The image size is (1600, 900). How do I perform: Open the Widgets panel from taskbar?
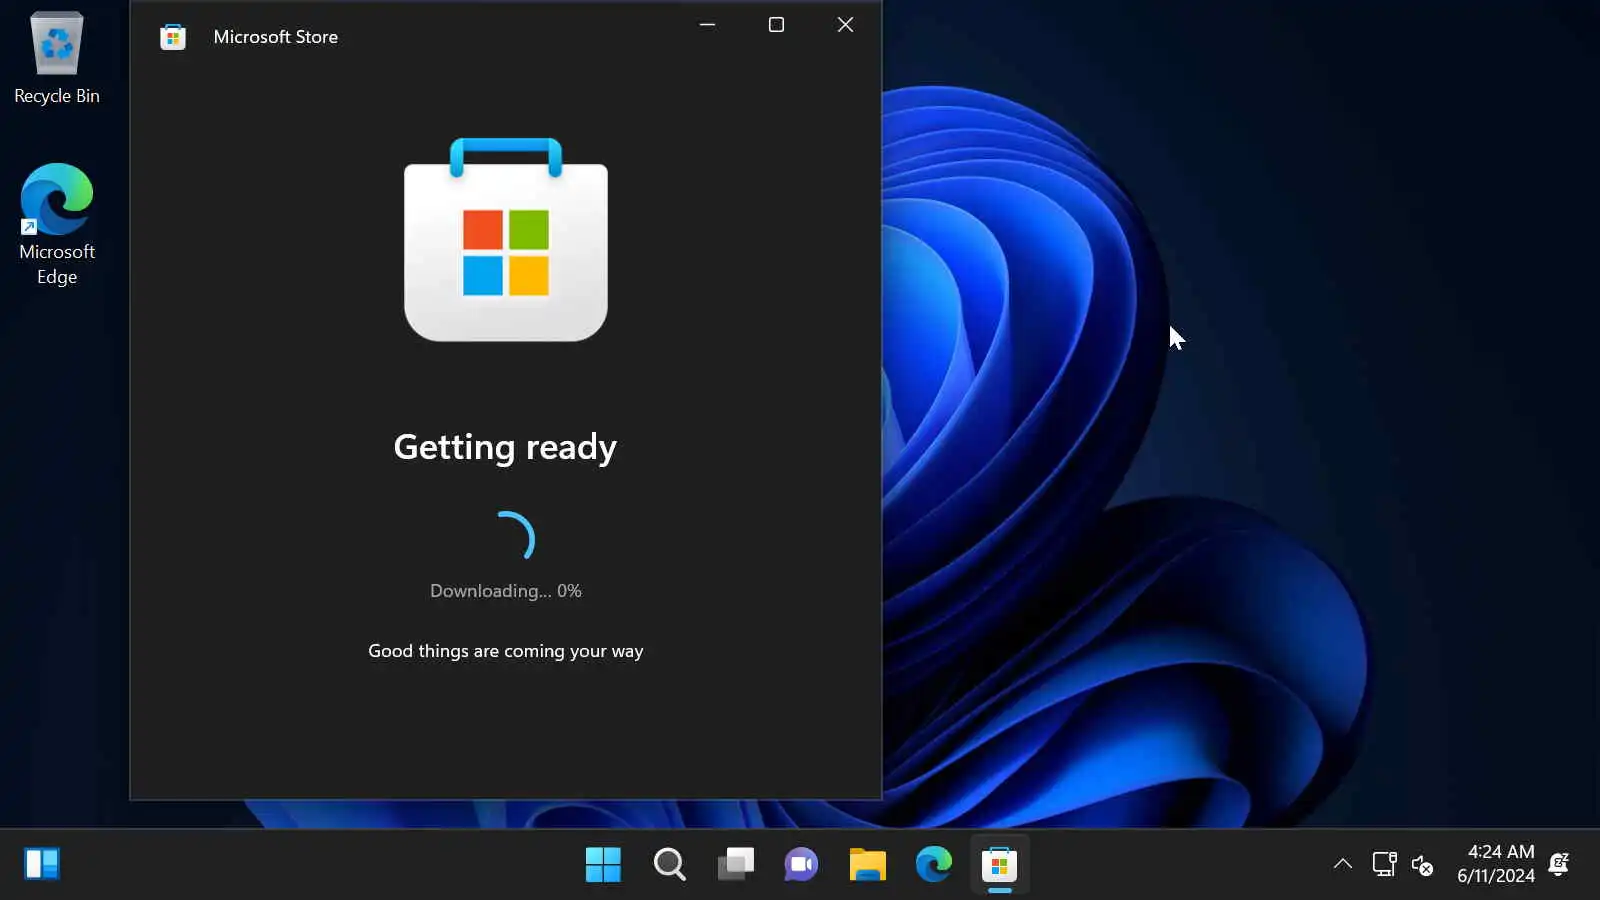42,864
